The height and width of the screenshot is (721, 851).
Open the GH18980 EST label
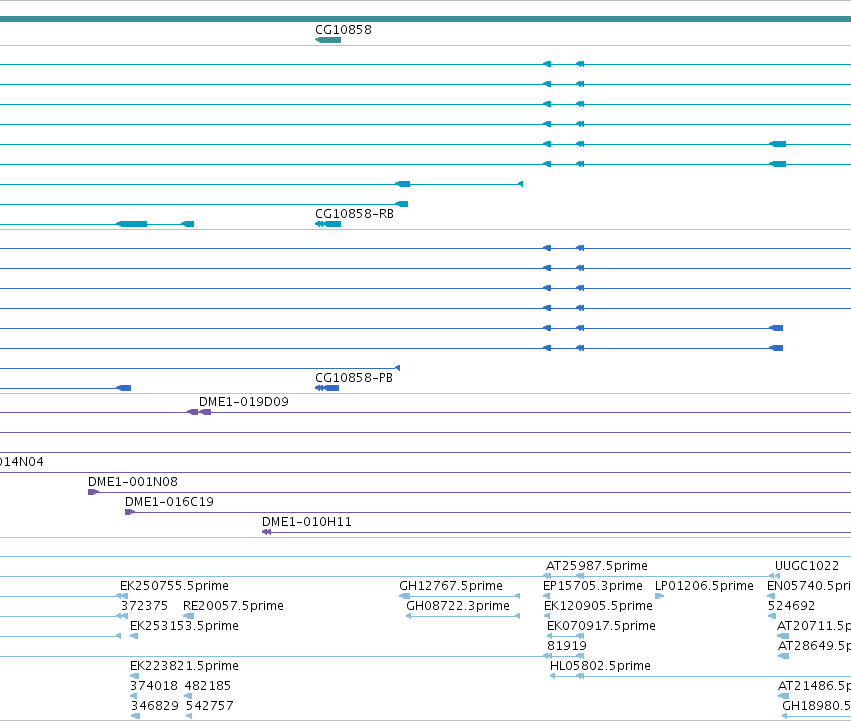point(816,706)
